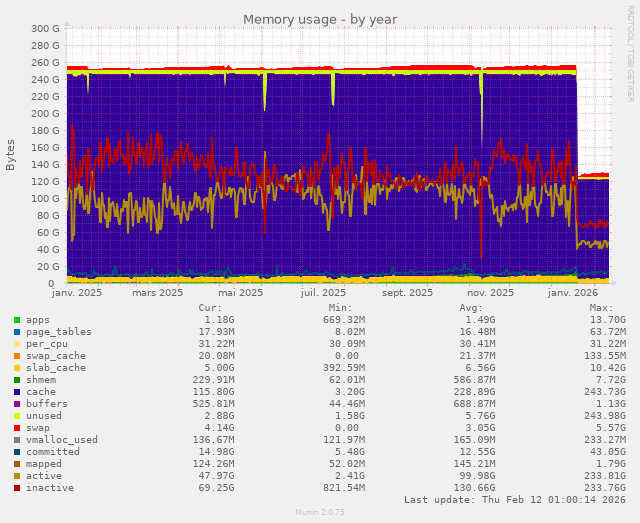Viewport: 640px width, 523px height.
Task: Click the yellow-green unused legend swatch
Action: [16, 416]
